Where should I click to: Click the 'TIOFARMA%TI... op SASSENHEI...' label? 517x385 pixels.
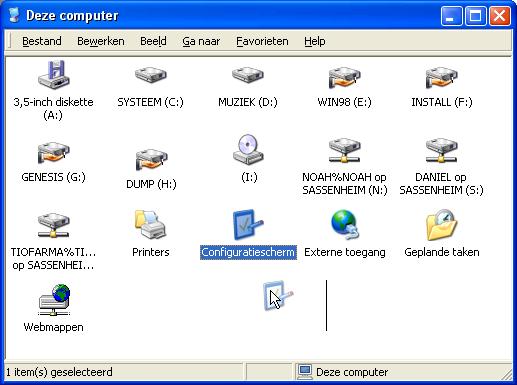tap(53, 259)
